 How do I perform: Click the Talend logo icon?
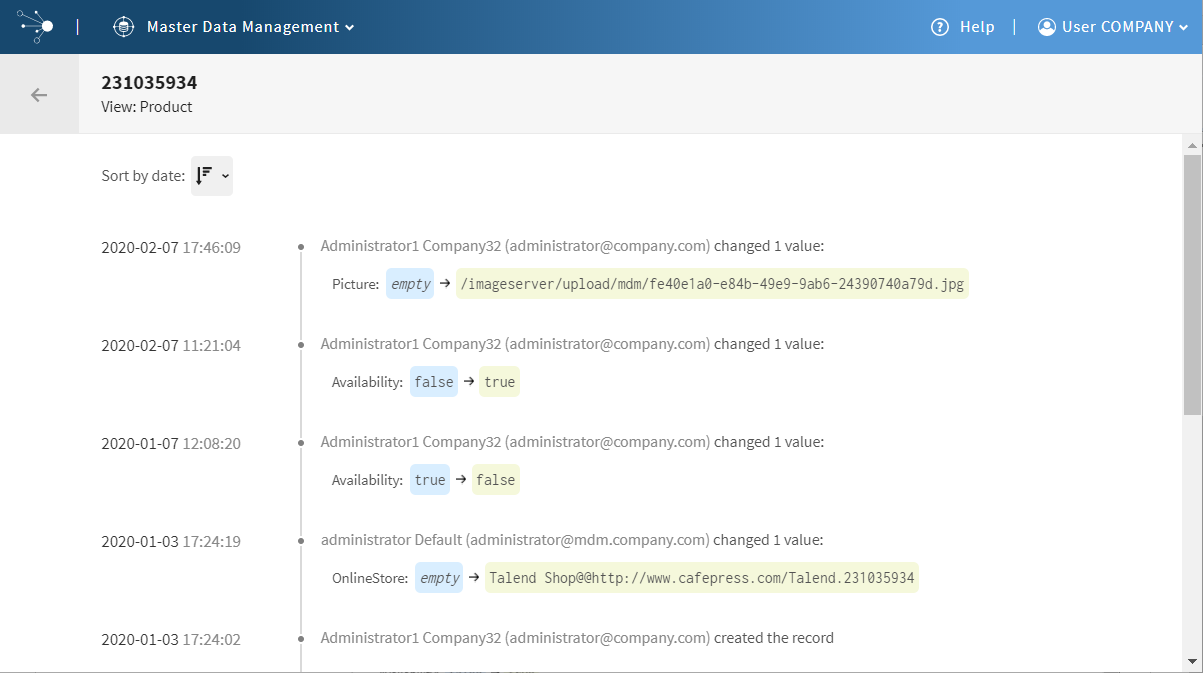(x=36, y=26)
